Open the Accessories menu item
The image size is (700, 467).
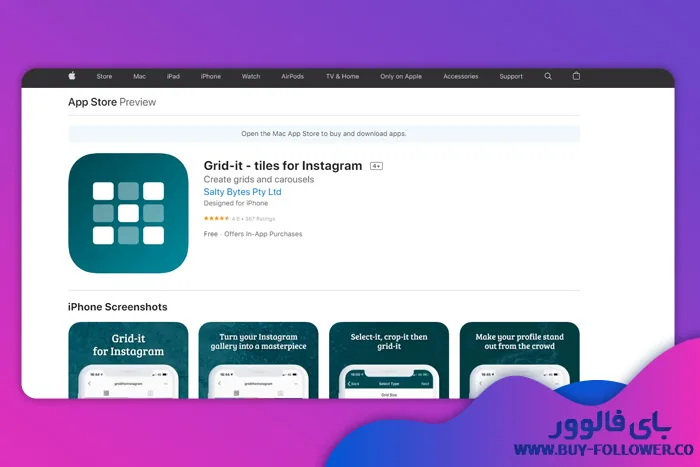click(461, 76)
